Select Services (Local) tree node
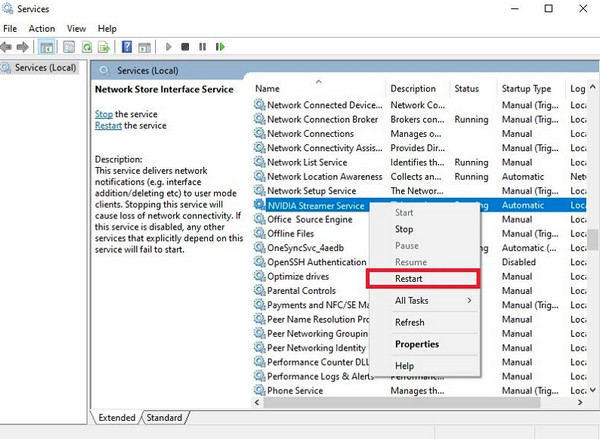Viewport: 600px width, 439px height. point(45,68)
